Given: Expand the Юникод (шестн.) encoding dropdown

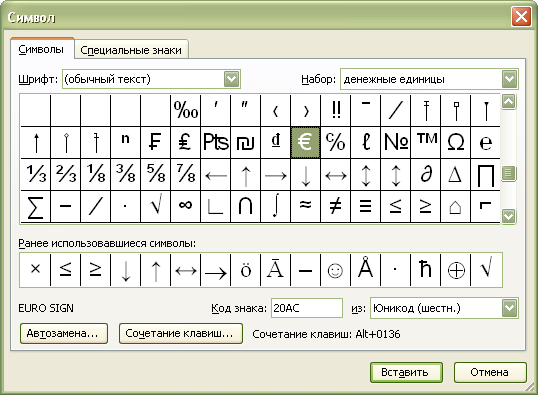Looking at the screenshot, I should pyautogui.click(x=510, y=308).
